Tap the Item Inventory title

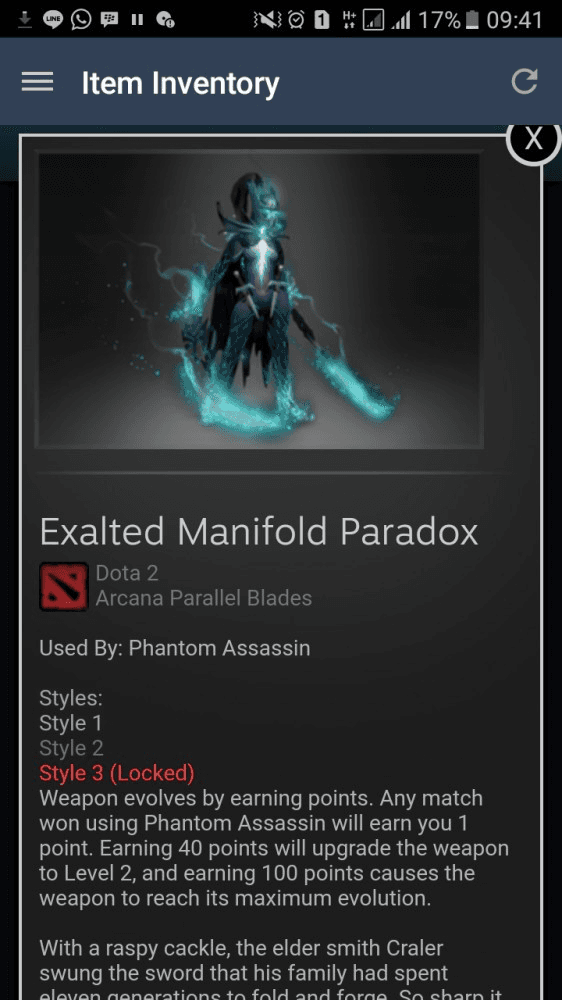181,84
